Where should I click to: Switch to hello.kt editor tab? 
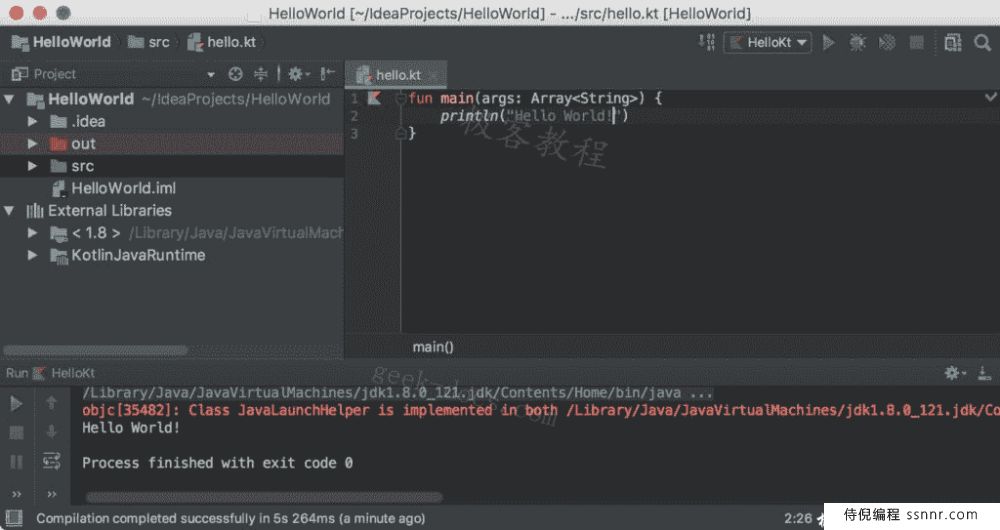pos(398,75)
